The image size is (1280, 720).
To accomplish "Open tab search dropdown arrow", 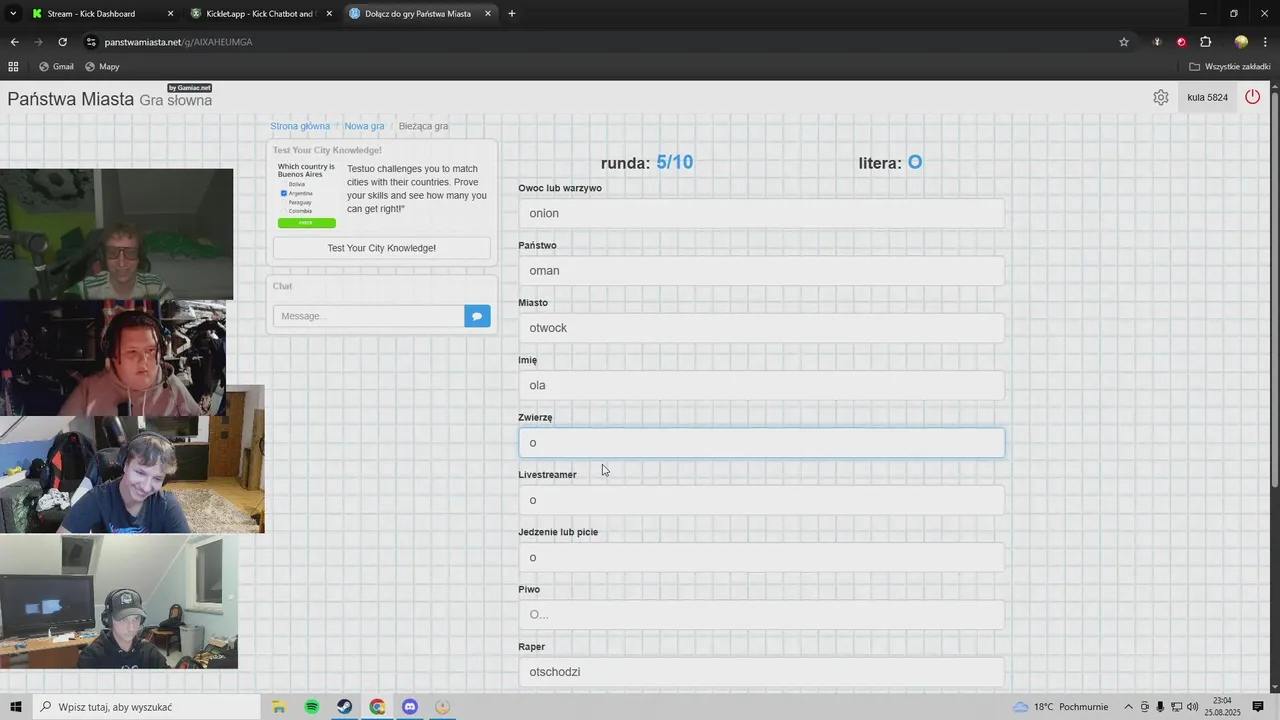I will (x=13, y=14).
